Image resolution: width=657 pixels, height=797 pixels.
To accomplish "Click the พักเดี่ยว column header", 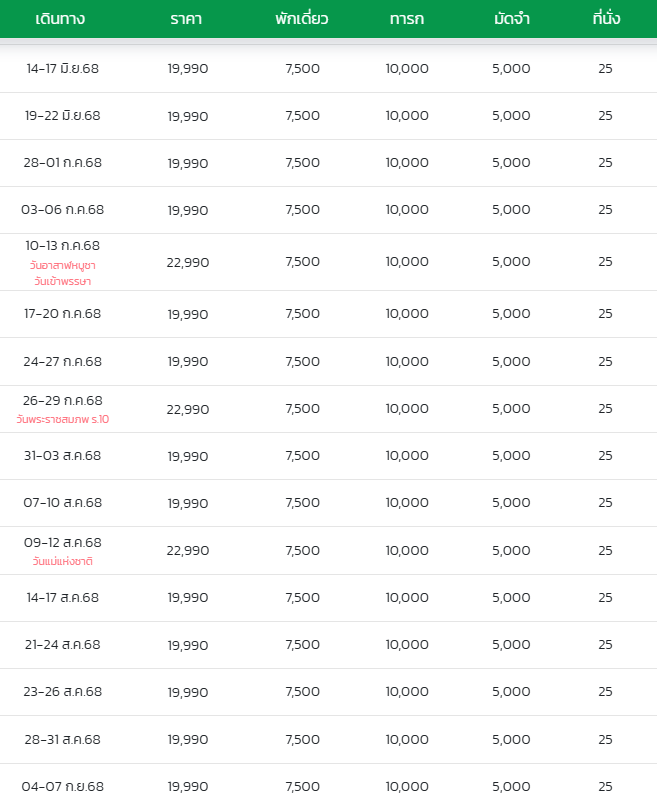I will click(x=302, y=19).
